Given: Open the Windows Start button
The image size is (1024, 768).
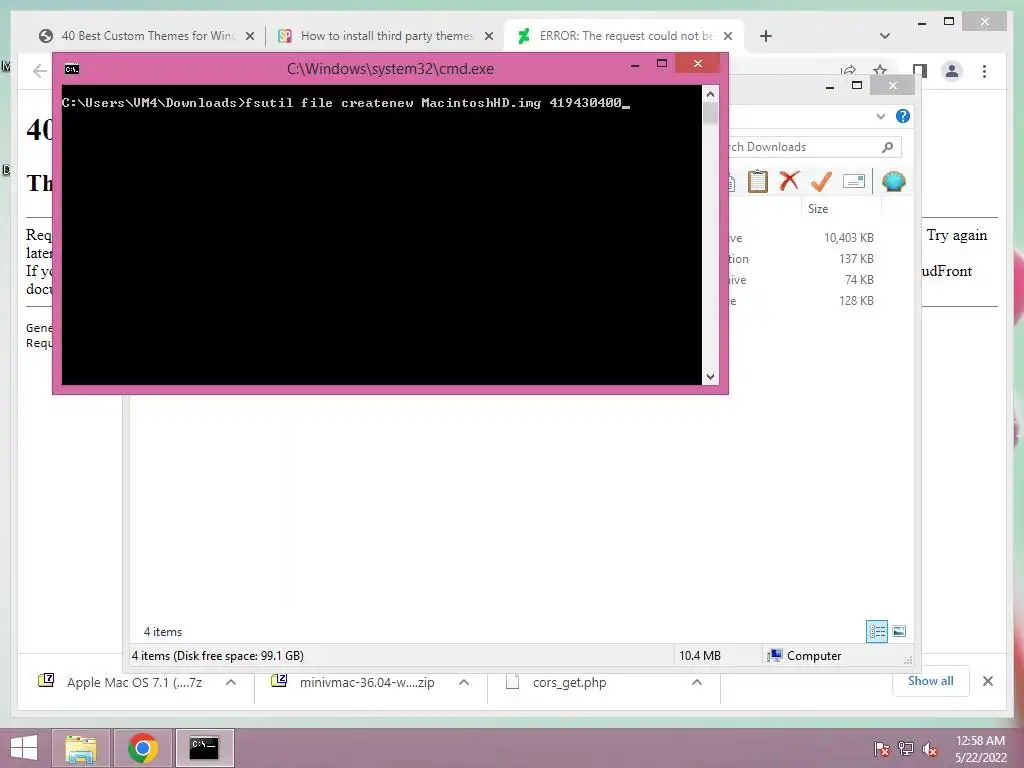Looking at the screenshot, I should click(24, 748).
